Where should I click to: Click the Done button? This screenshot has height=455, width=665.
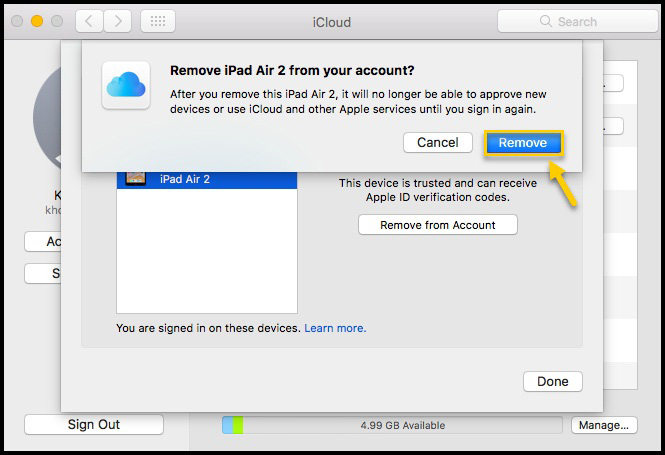[553, 381]
